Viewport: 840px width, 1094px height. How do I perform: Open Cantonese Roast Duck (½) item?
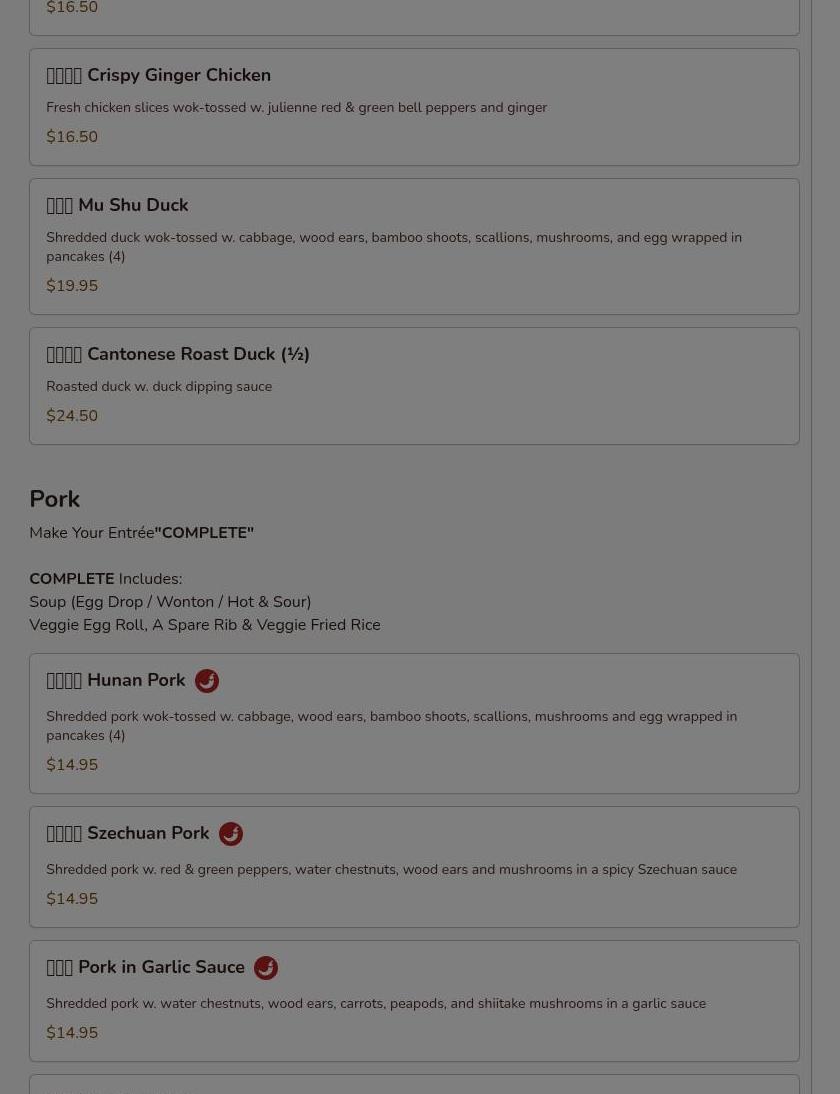(414, 386)
